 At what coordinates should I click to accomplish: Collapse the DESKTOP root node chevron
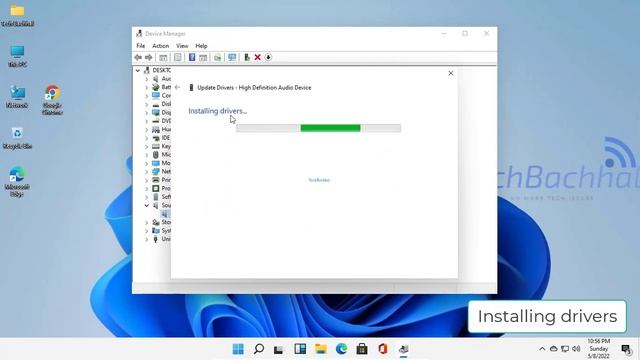pos(138,71)
